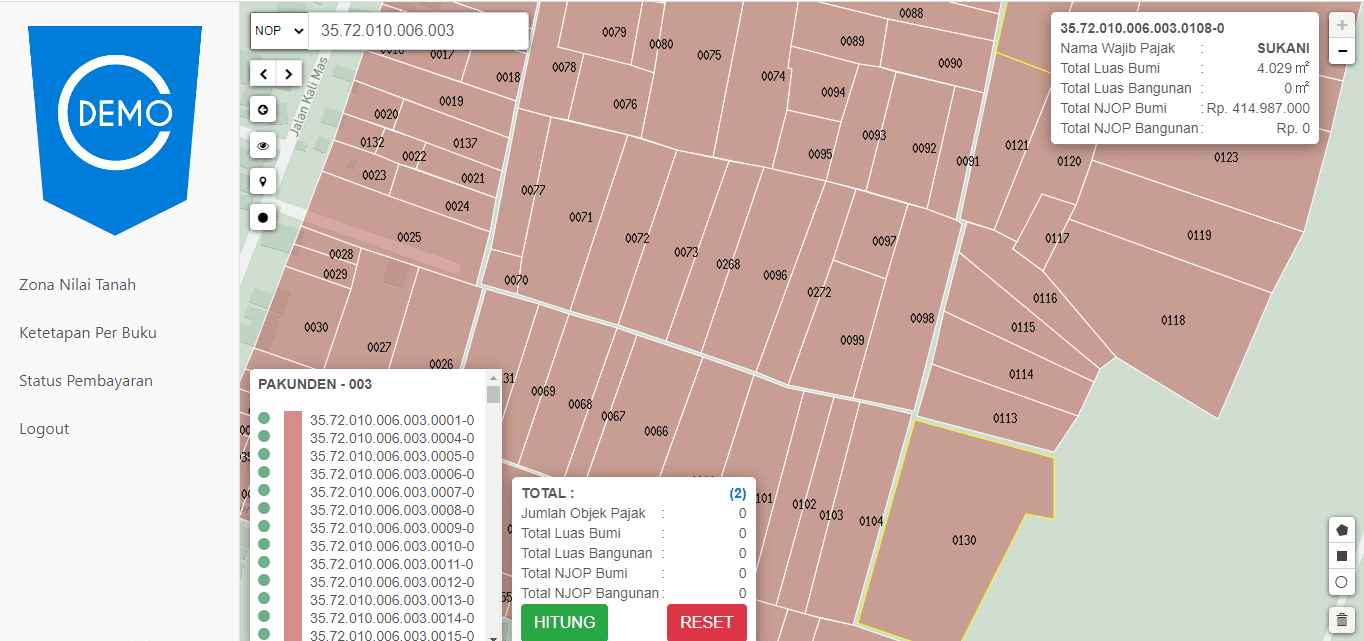Click the location pin tool

tap(262, 181)
